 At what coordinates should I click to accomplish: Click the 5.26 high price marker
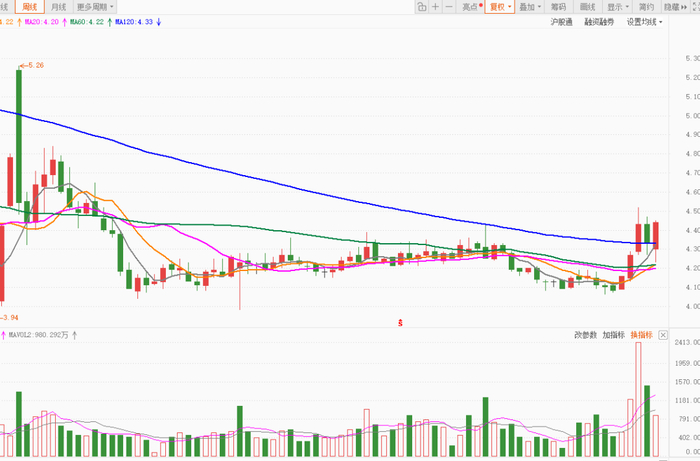pos(32,65)
